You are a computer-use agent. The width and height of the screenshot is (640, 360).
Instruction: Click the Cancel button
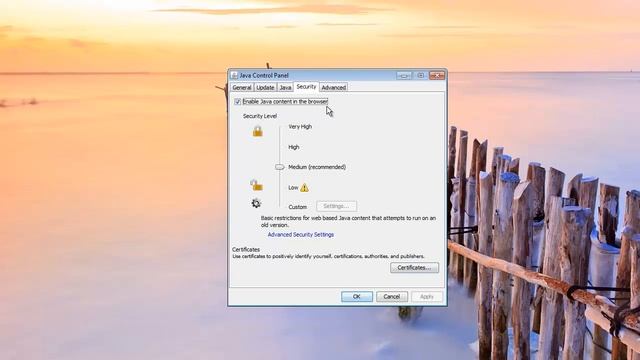392,297
